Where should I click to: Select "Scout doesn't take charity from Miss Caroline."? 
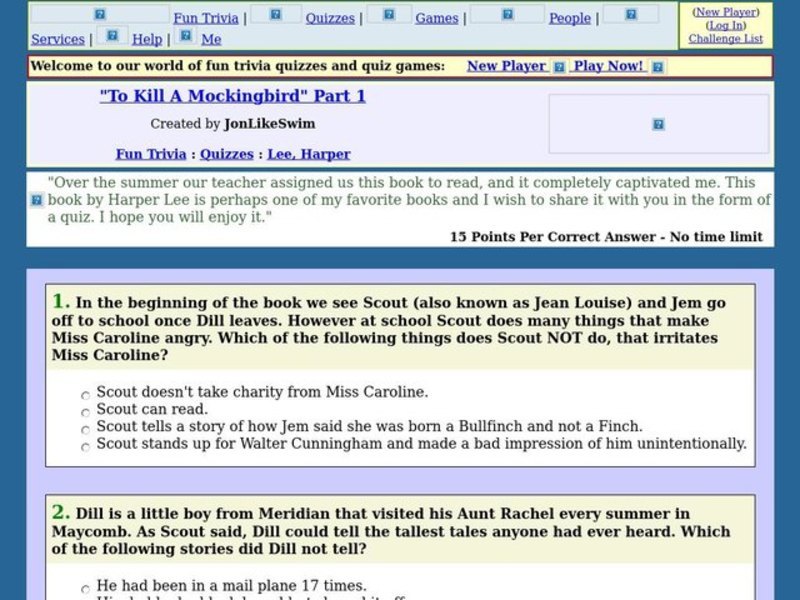86,395
